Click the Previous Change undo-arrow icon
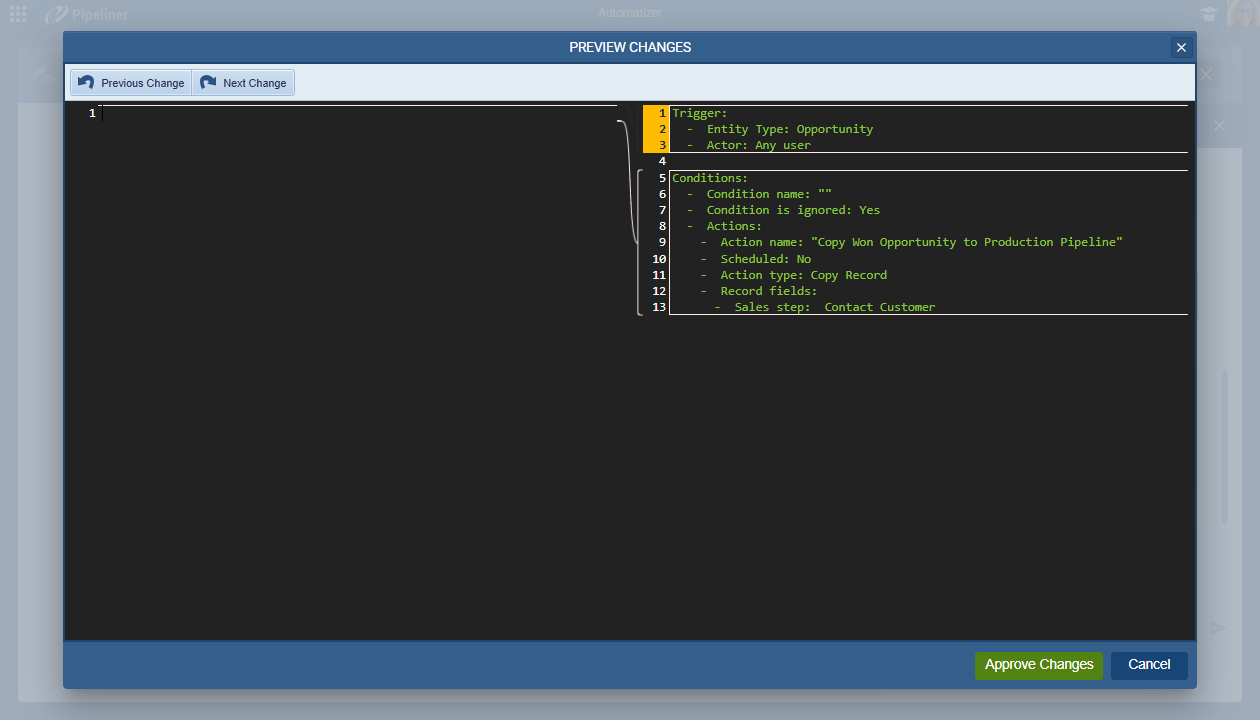This screenshot has height=720, width=1260. pyautogui.click(x=86, y=83)
